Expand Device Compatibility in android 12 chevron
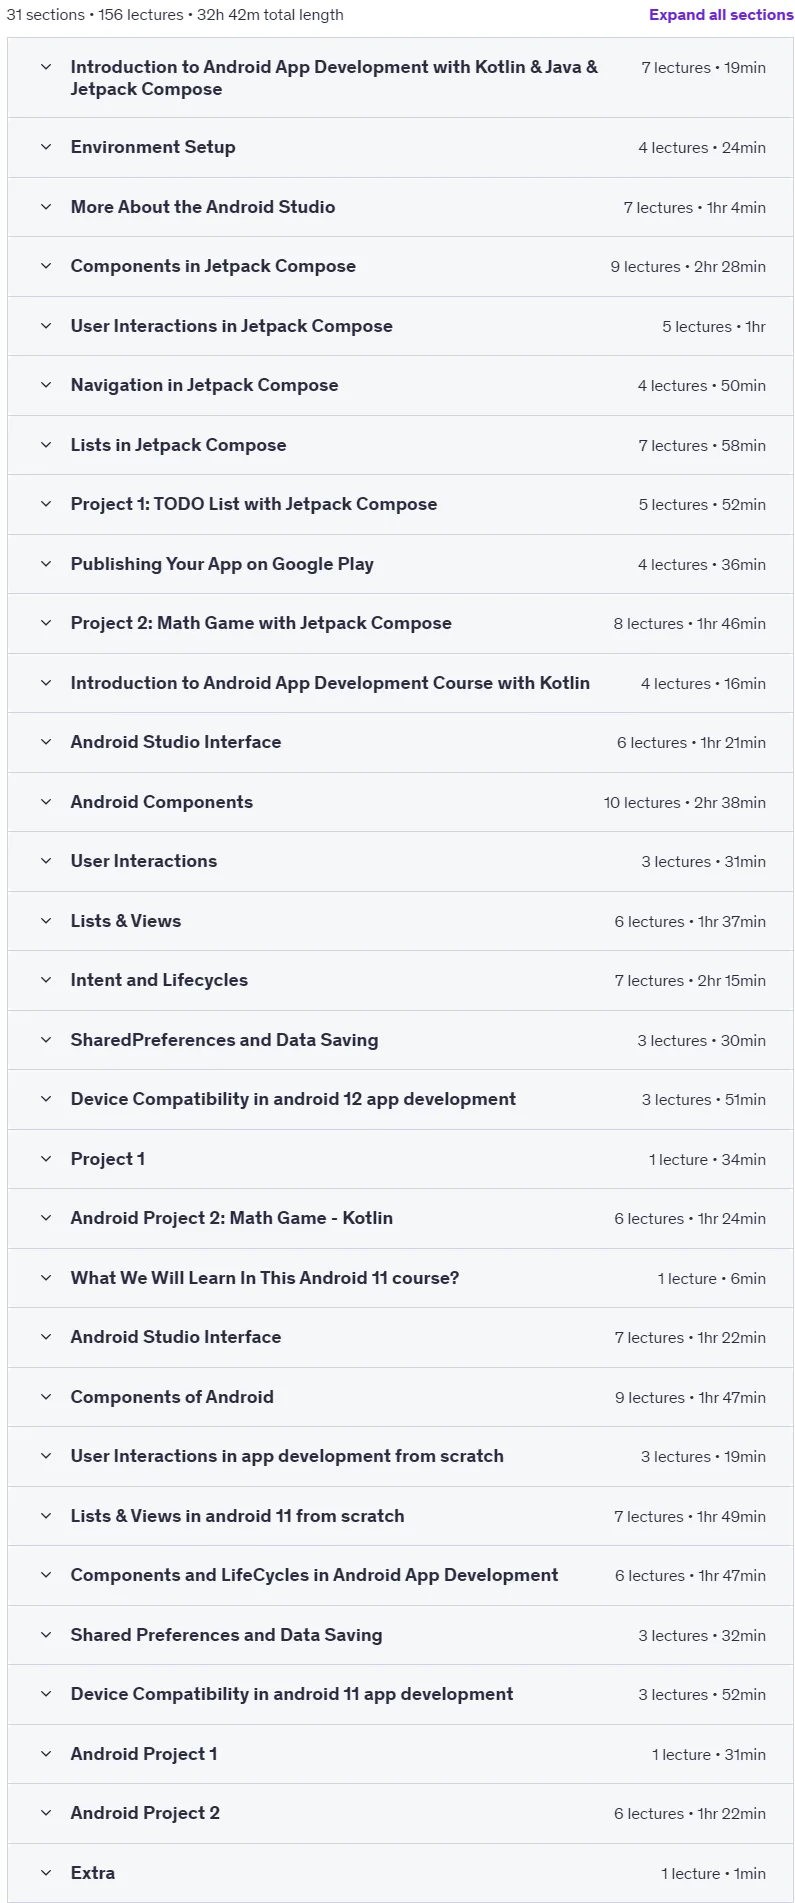 pyautogui.click(x=46, y=1099)
